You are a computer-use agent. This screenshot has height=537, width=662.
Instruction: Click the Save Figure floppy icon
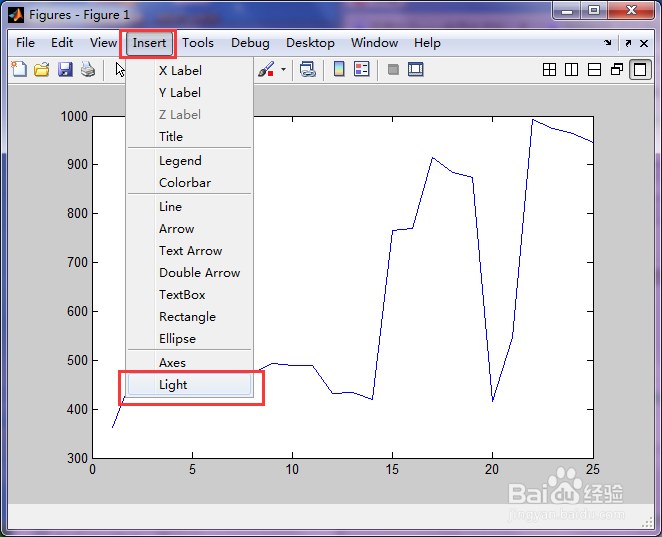click(65, 69)
